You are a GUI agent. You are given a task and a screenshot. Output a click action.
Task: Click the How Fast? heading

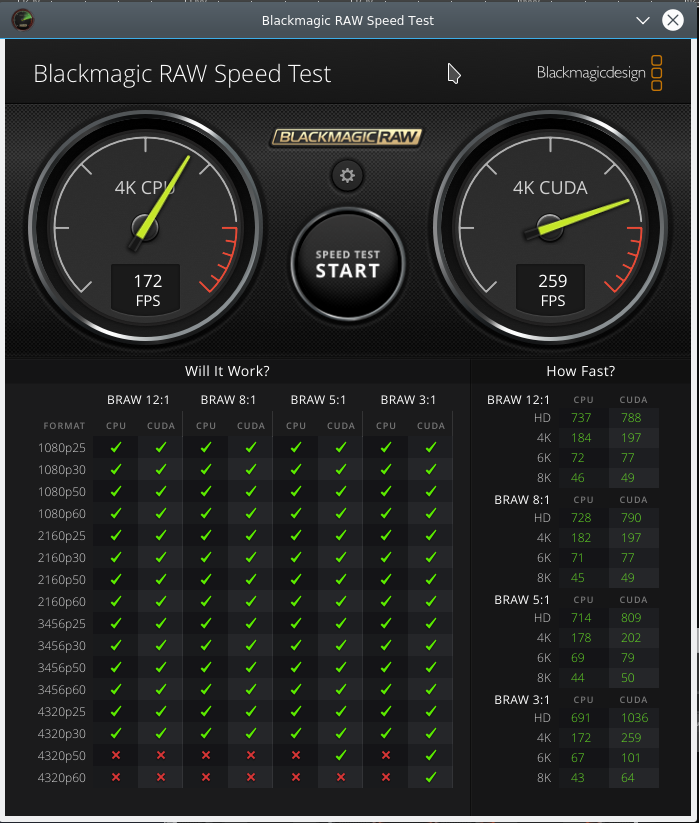(x=580, y=371)
